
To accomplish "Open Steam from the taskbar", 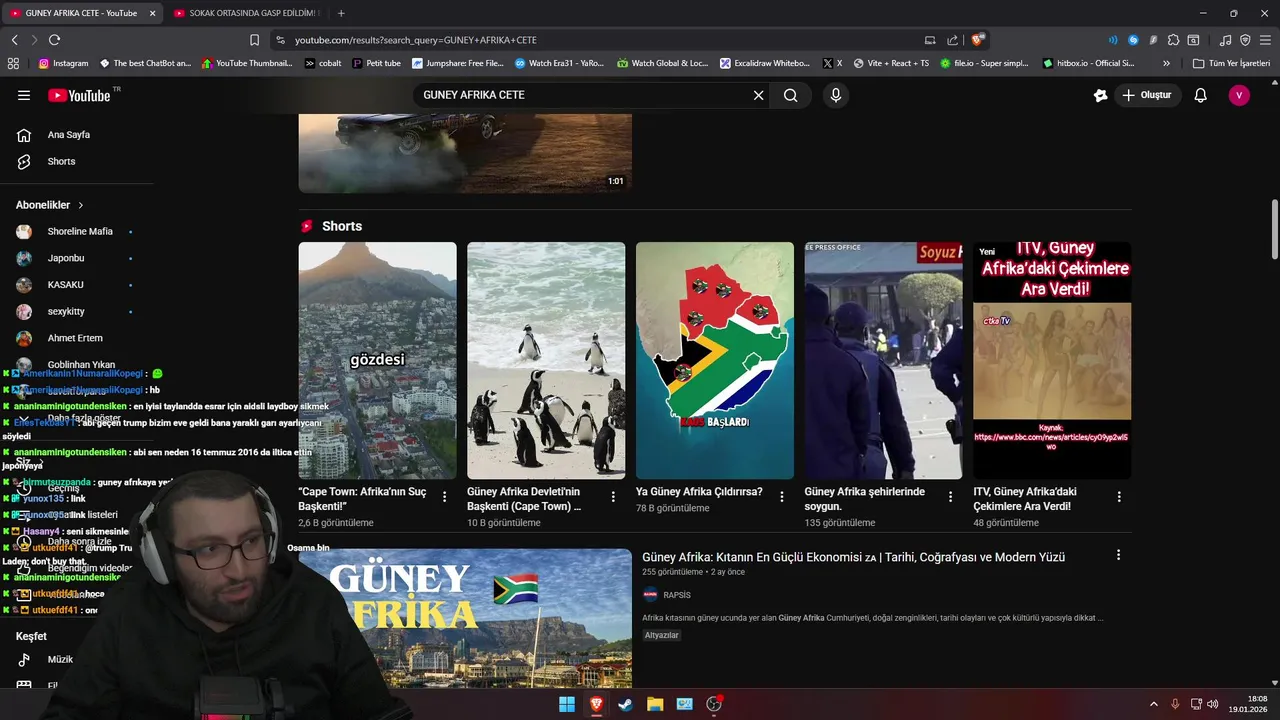I will 625,704.
